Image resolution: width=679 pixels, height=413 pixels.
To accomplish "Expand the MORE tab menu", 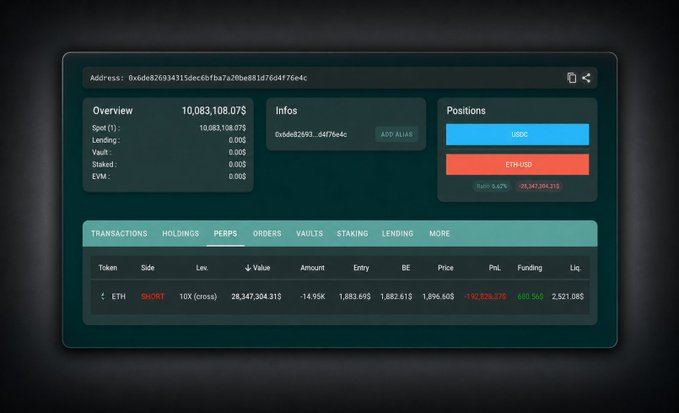I will (x=440, y=233).
